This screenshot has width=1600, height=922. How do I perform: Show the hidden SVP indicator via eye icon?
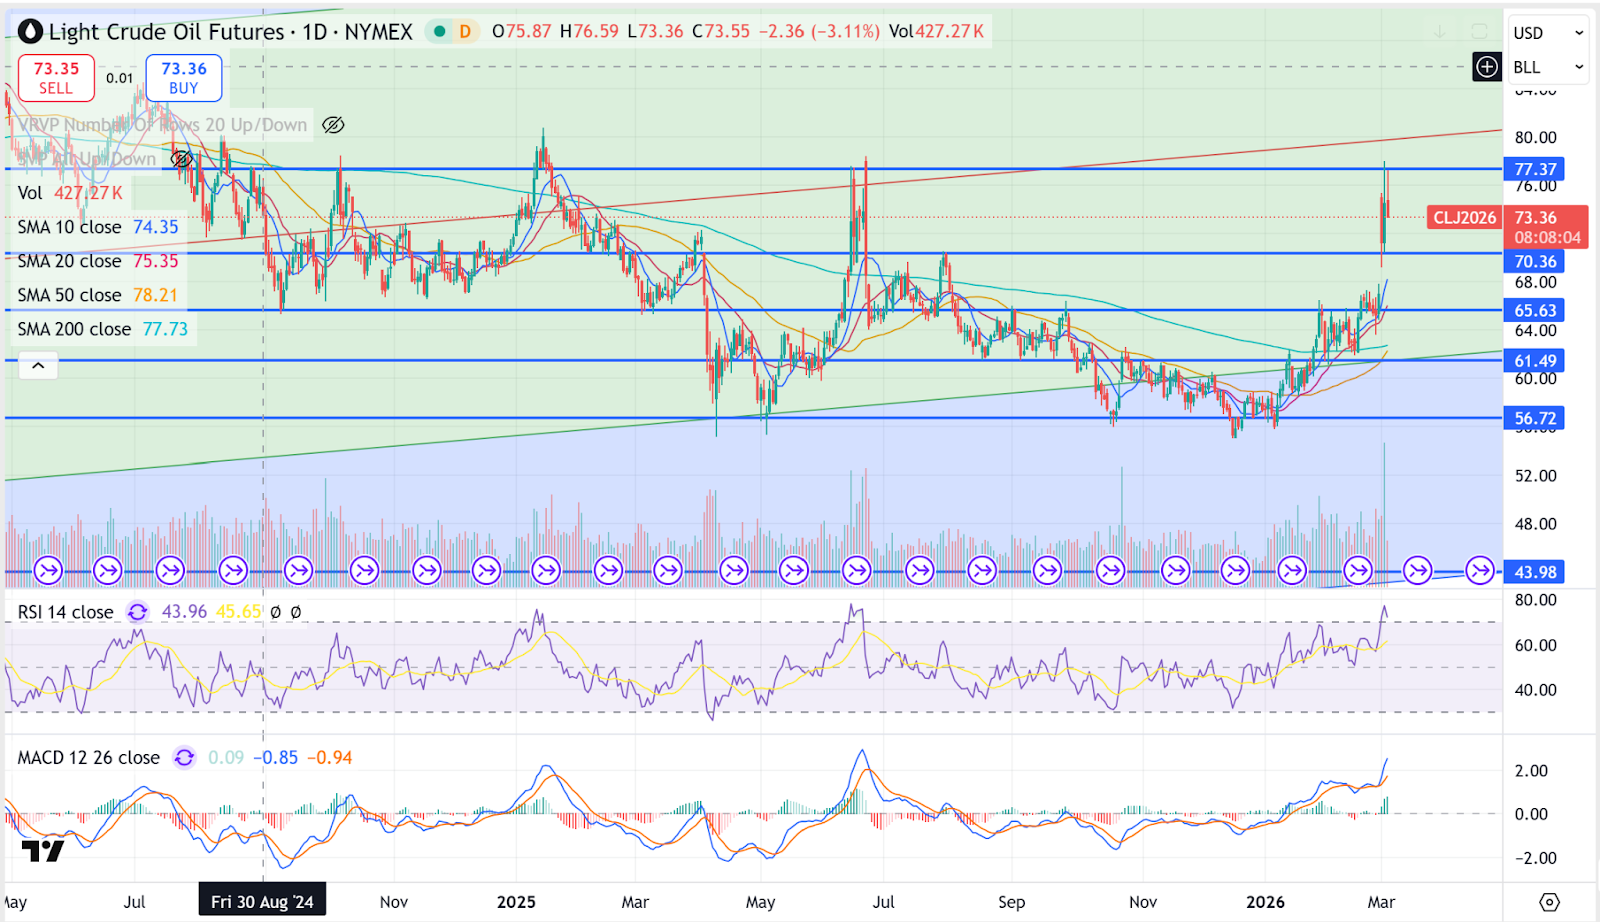pyautogui.click(x=181, y=159)
